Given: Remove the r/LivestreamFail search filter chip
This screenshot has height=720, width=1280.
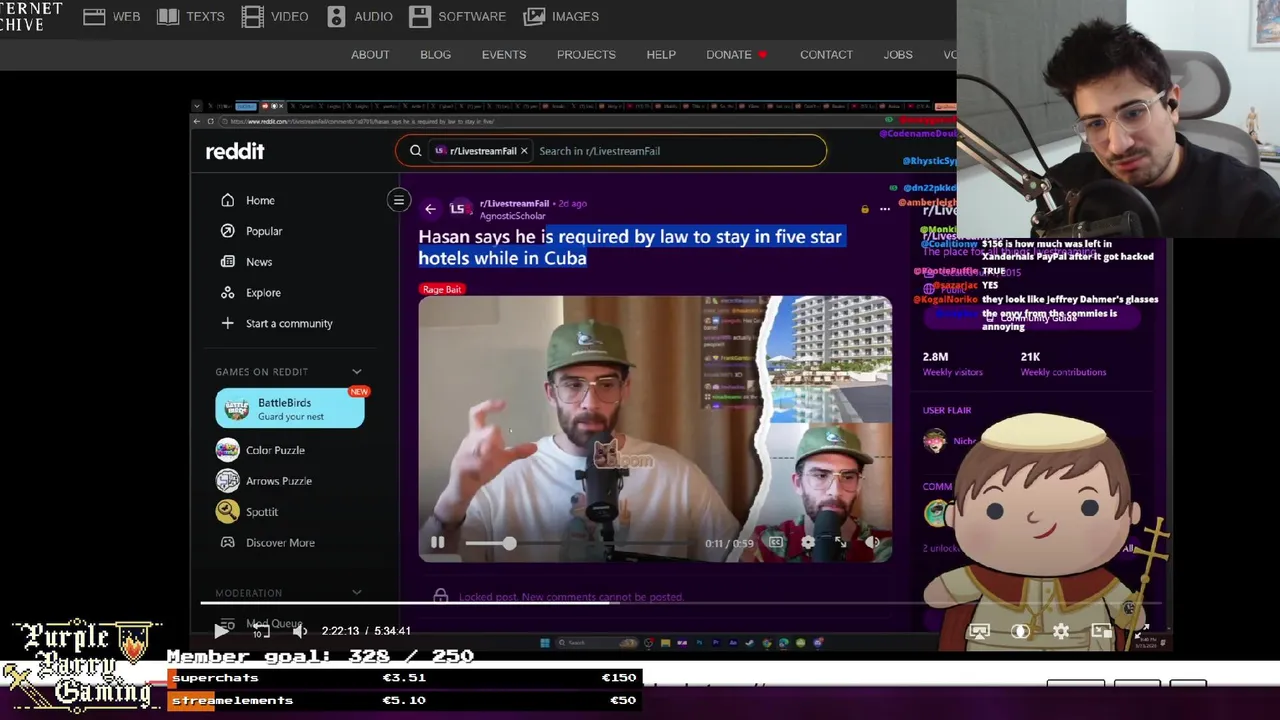Looking at the screenshot, I should point(523,151).
